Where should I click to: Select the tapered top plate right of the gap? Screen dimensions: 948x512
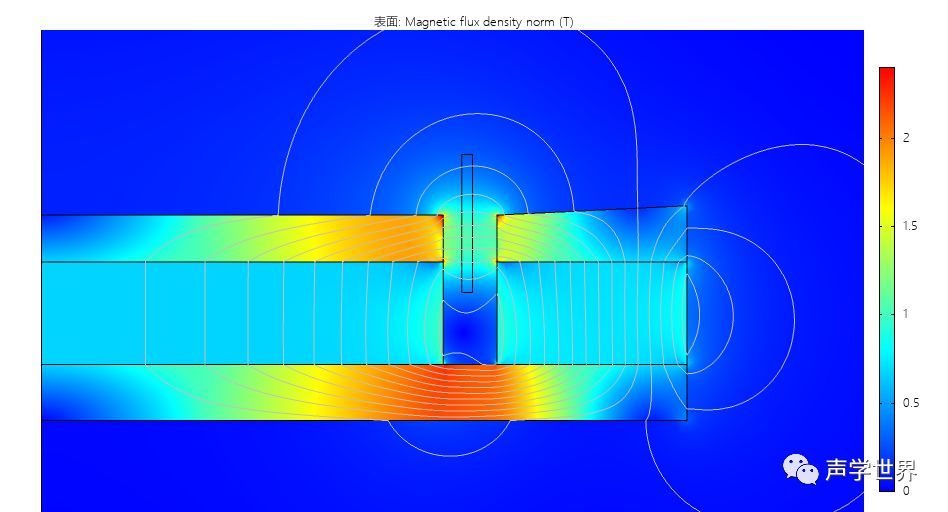click(590, 236)
